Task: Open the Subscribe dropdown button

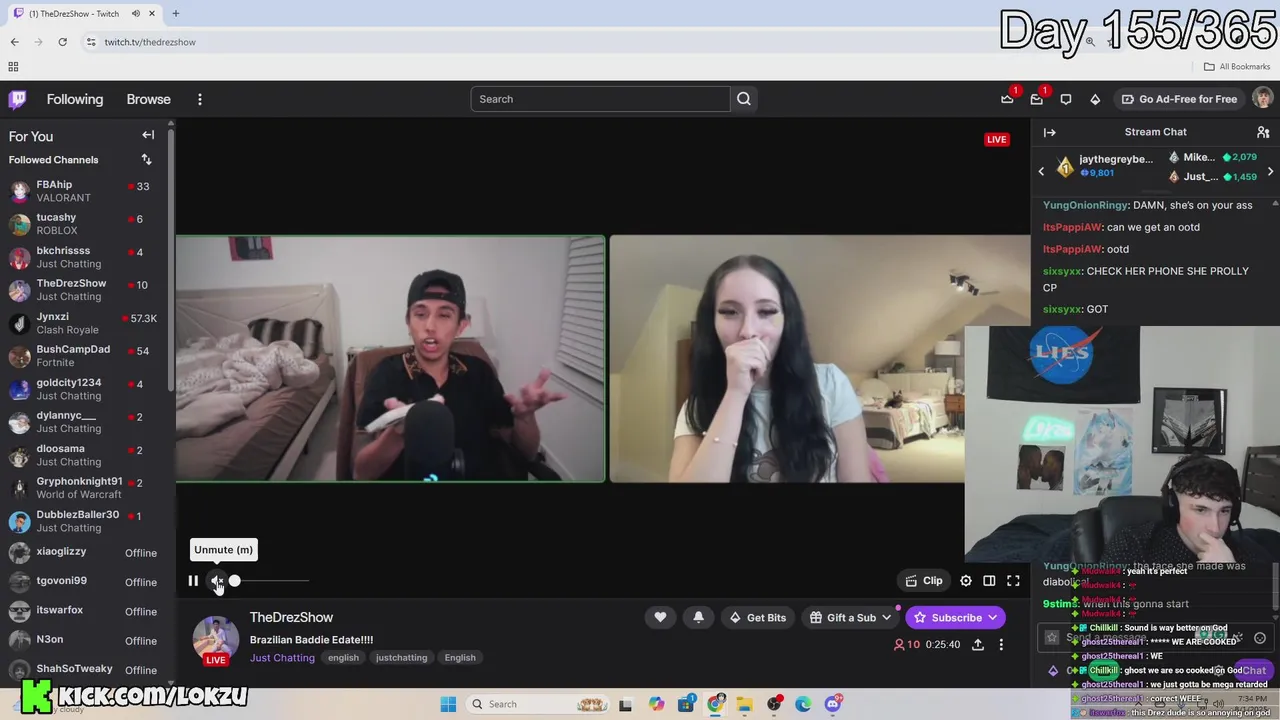Action: [956, 618]
